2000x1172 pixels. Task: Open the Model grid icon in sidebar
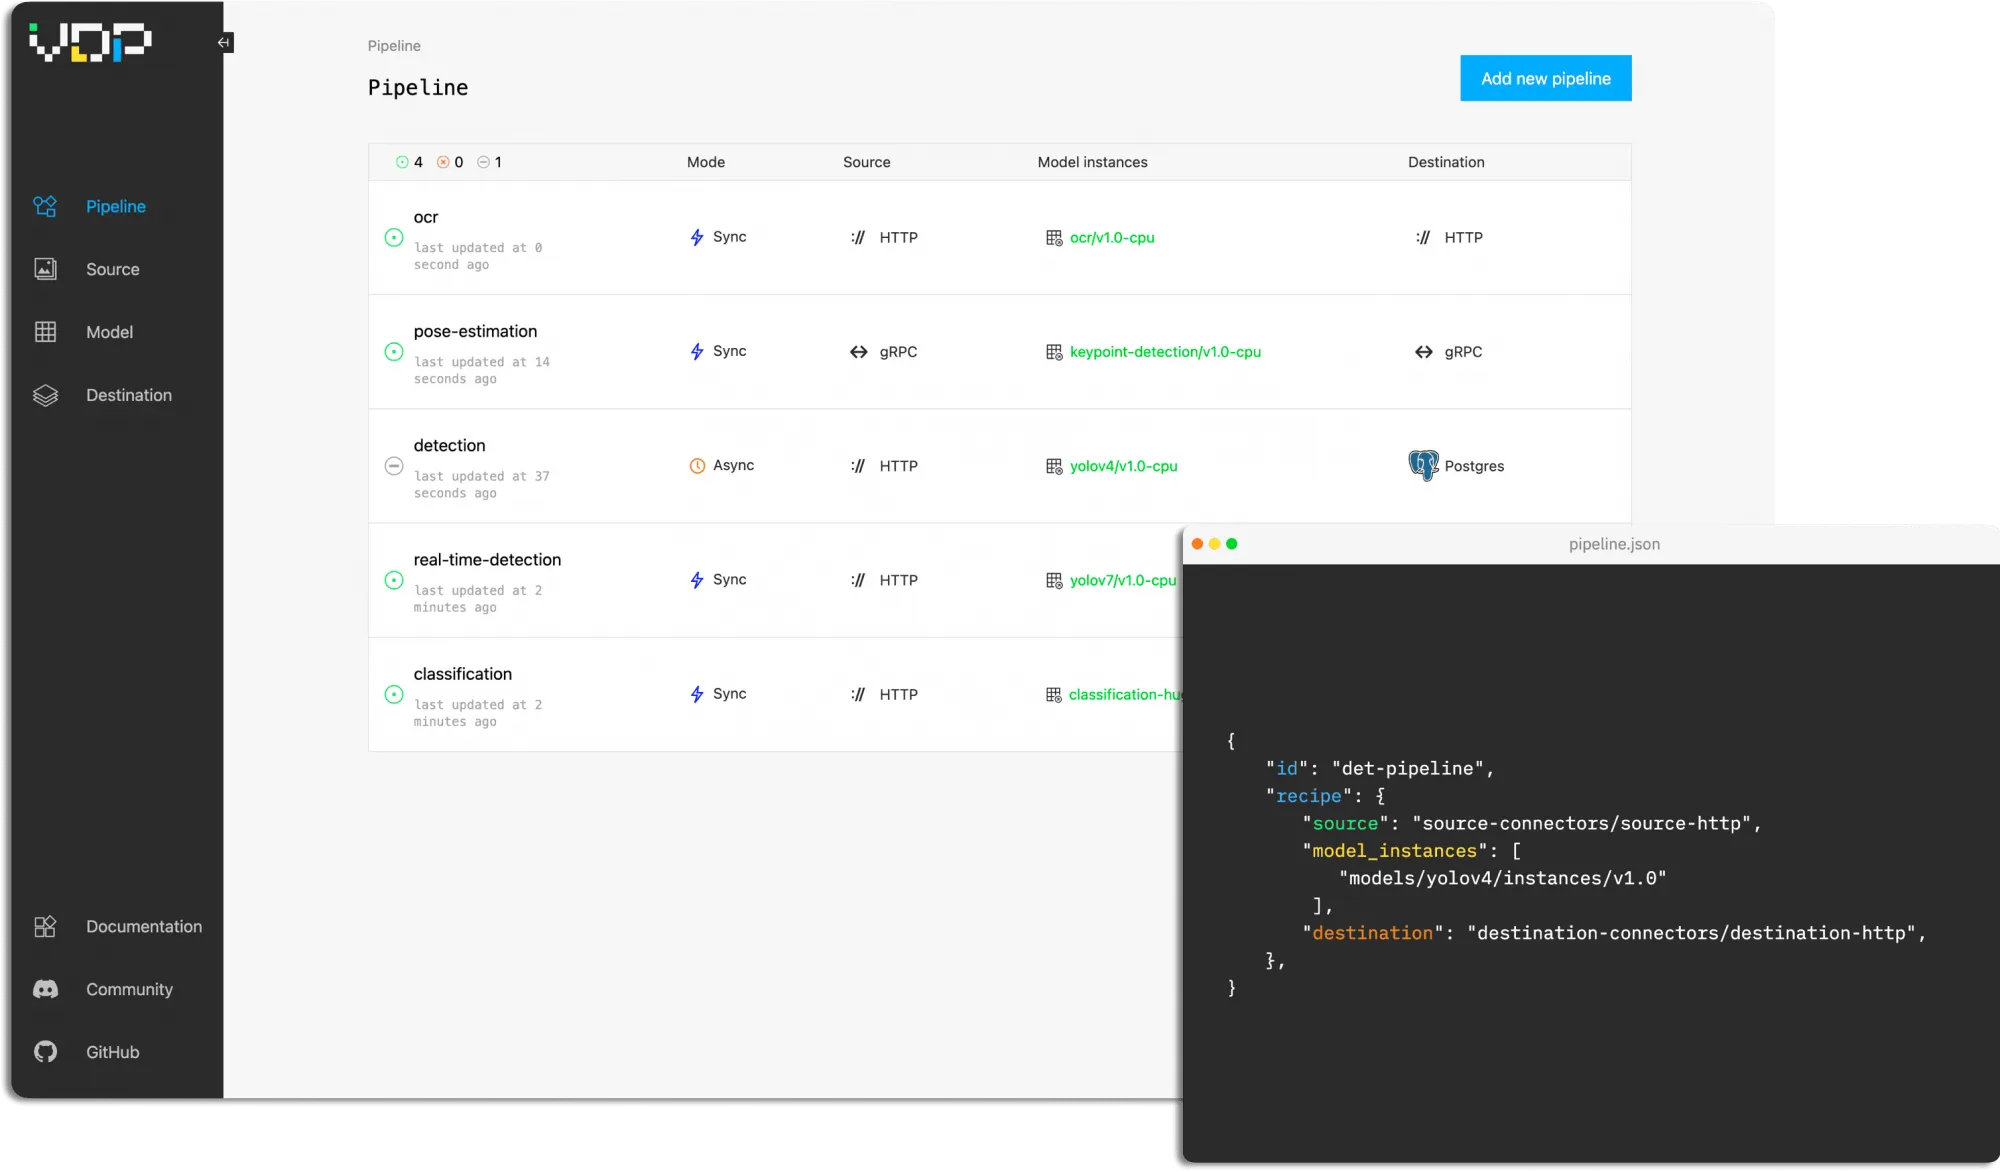coord(45,332)
